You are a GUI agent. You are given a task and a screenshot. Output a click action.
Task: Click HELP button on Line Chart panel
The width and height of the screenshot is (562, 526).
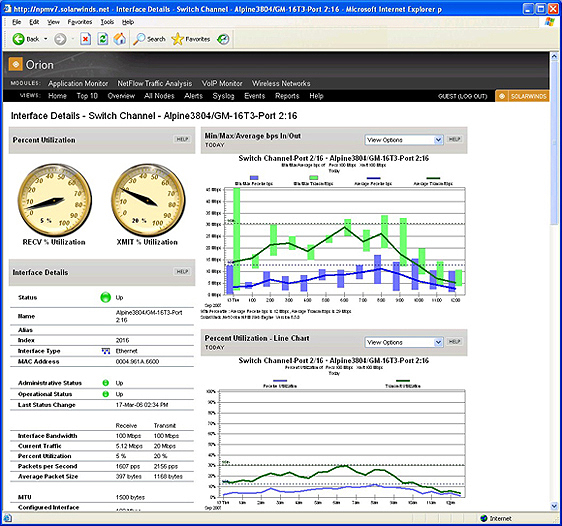(454, 341)
